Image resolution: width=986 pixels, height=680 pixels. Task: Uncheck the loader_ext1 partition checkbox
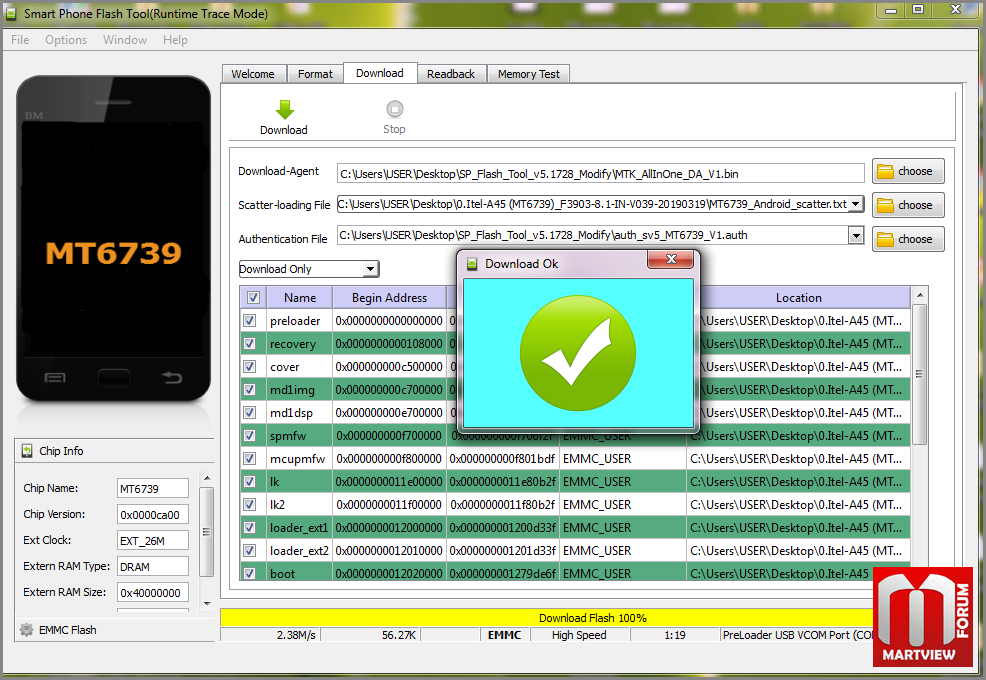click(250, 527)
